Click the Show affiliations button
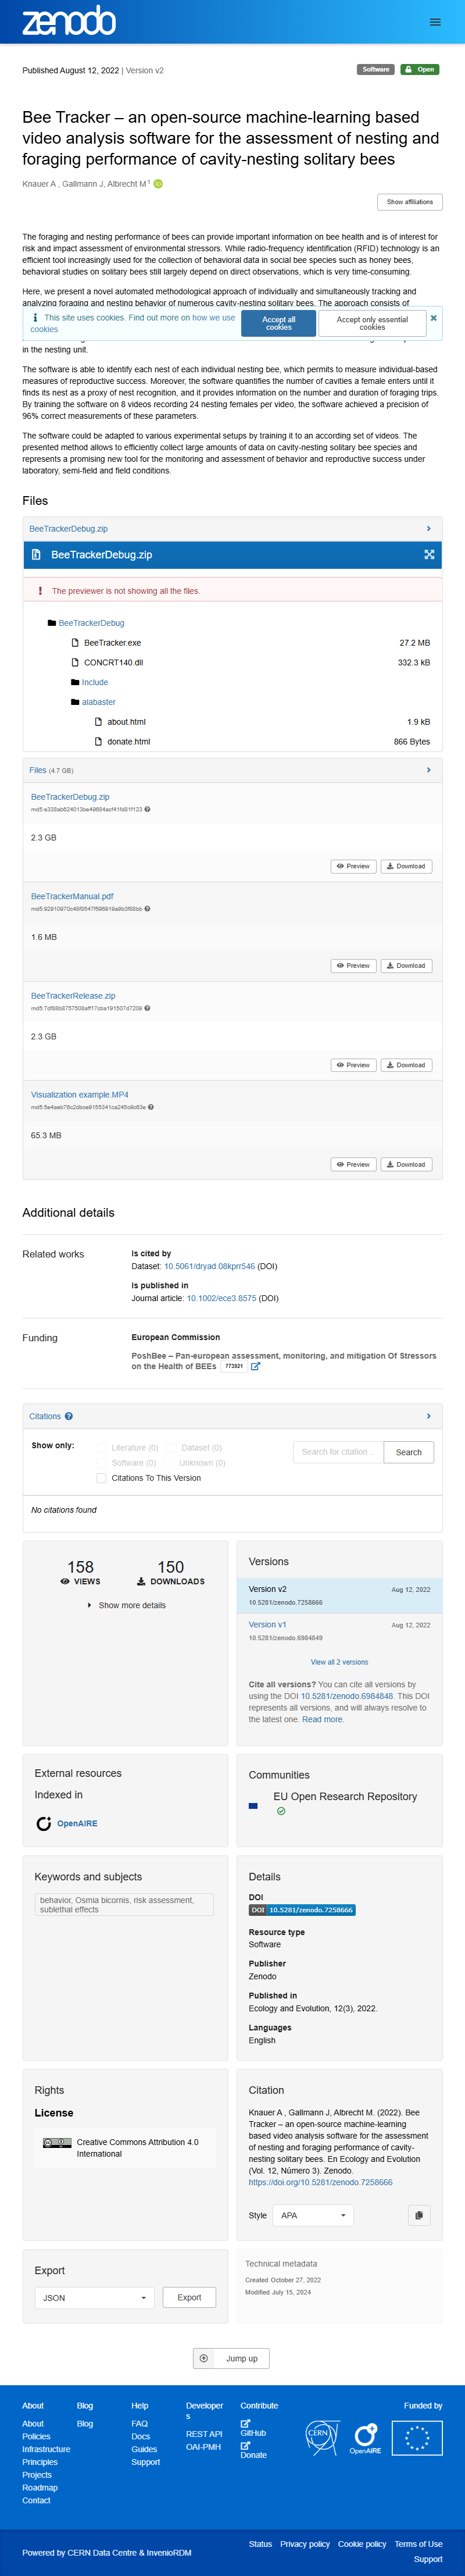This screenshot has height=2576, width=465. pos(409,202)
